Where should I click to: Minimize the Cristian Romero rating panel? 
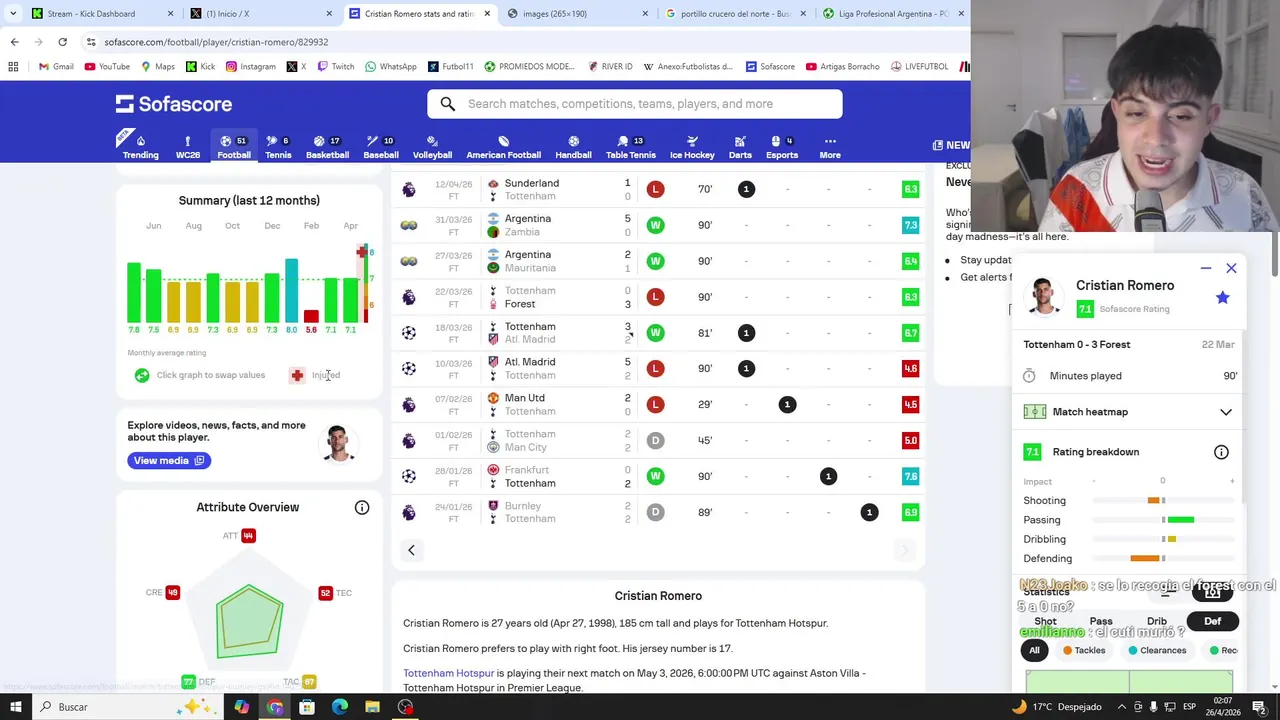pyautogui.click(x=1206, y=268)
